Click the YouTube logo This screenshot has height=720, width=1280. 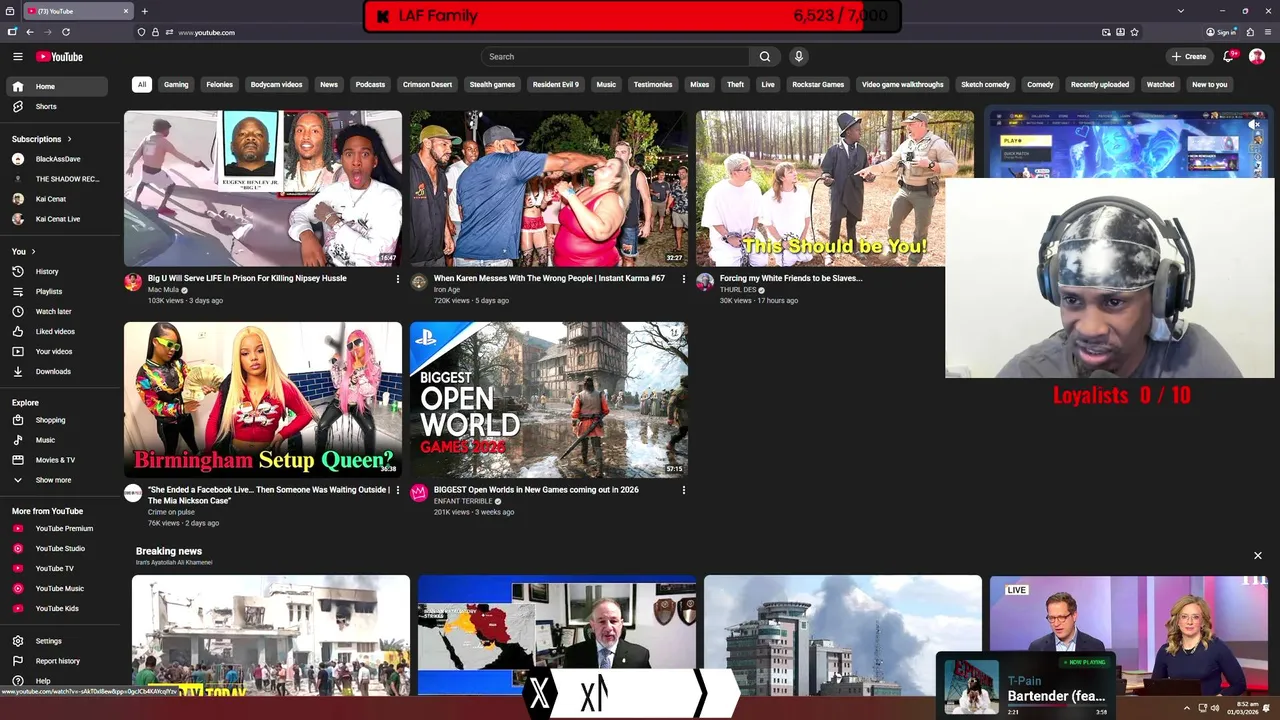(x=60, y=57)
